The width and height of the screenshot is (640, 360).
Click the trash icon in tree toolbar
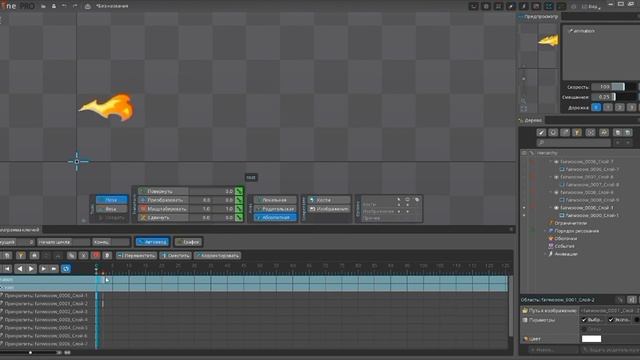628,132
